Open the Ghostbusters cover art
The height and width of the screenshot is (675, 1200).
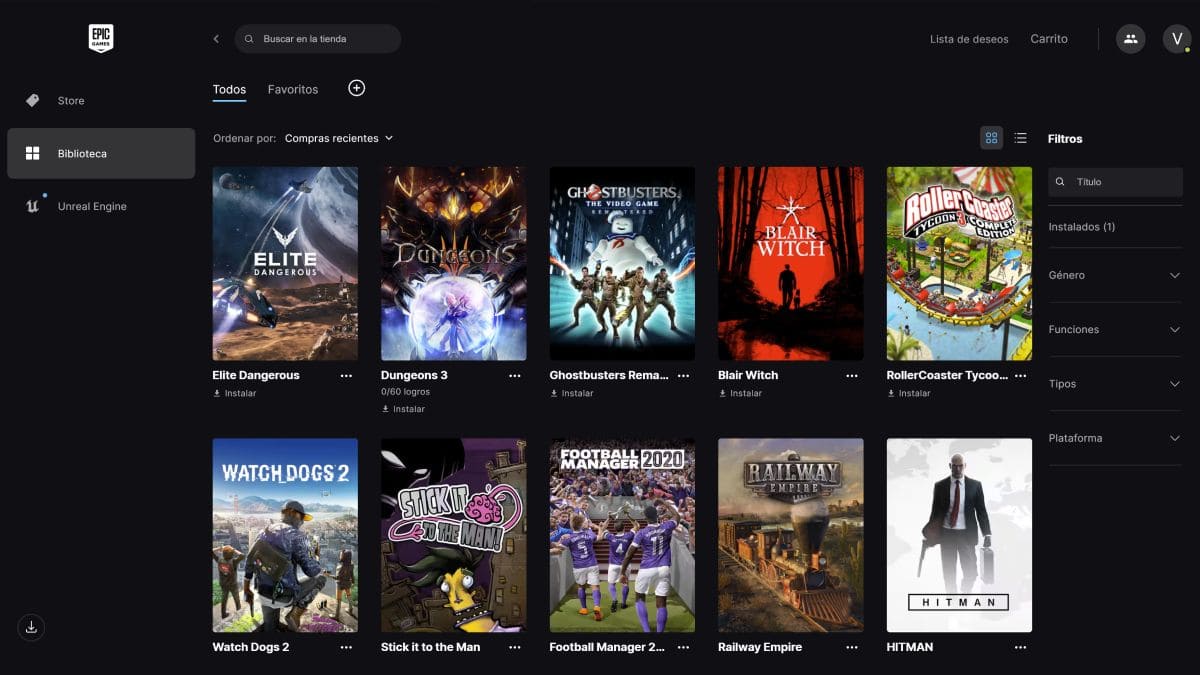[622, 263]
